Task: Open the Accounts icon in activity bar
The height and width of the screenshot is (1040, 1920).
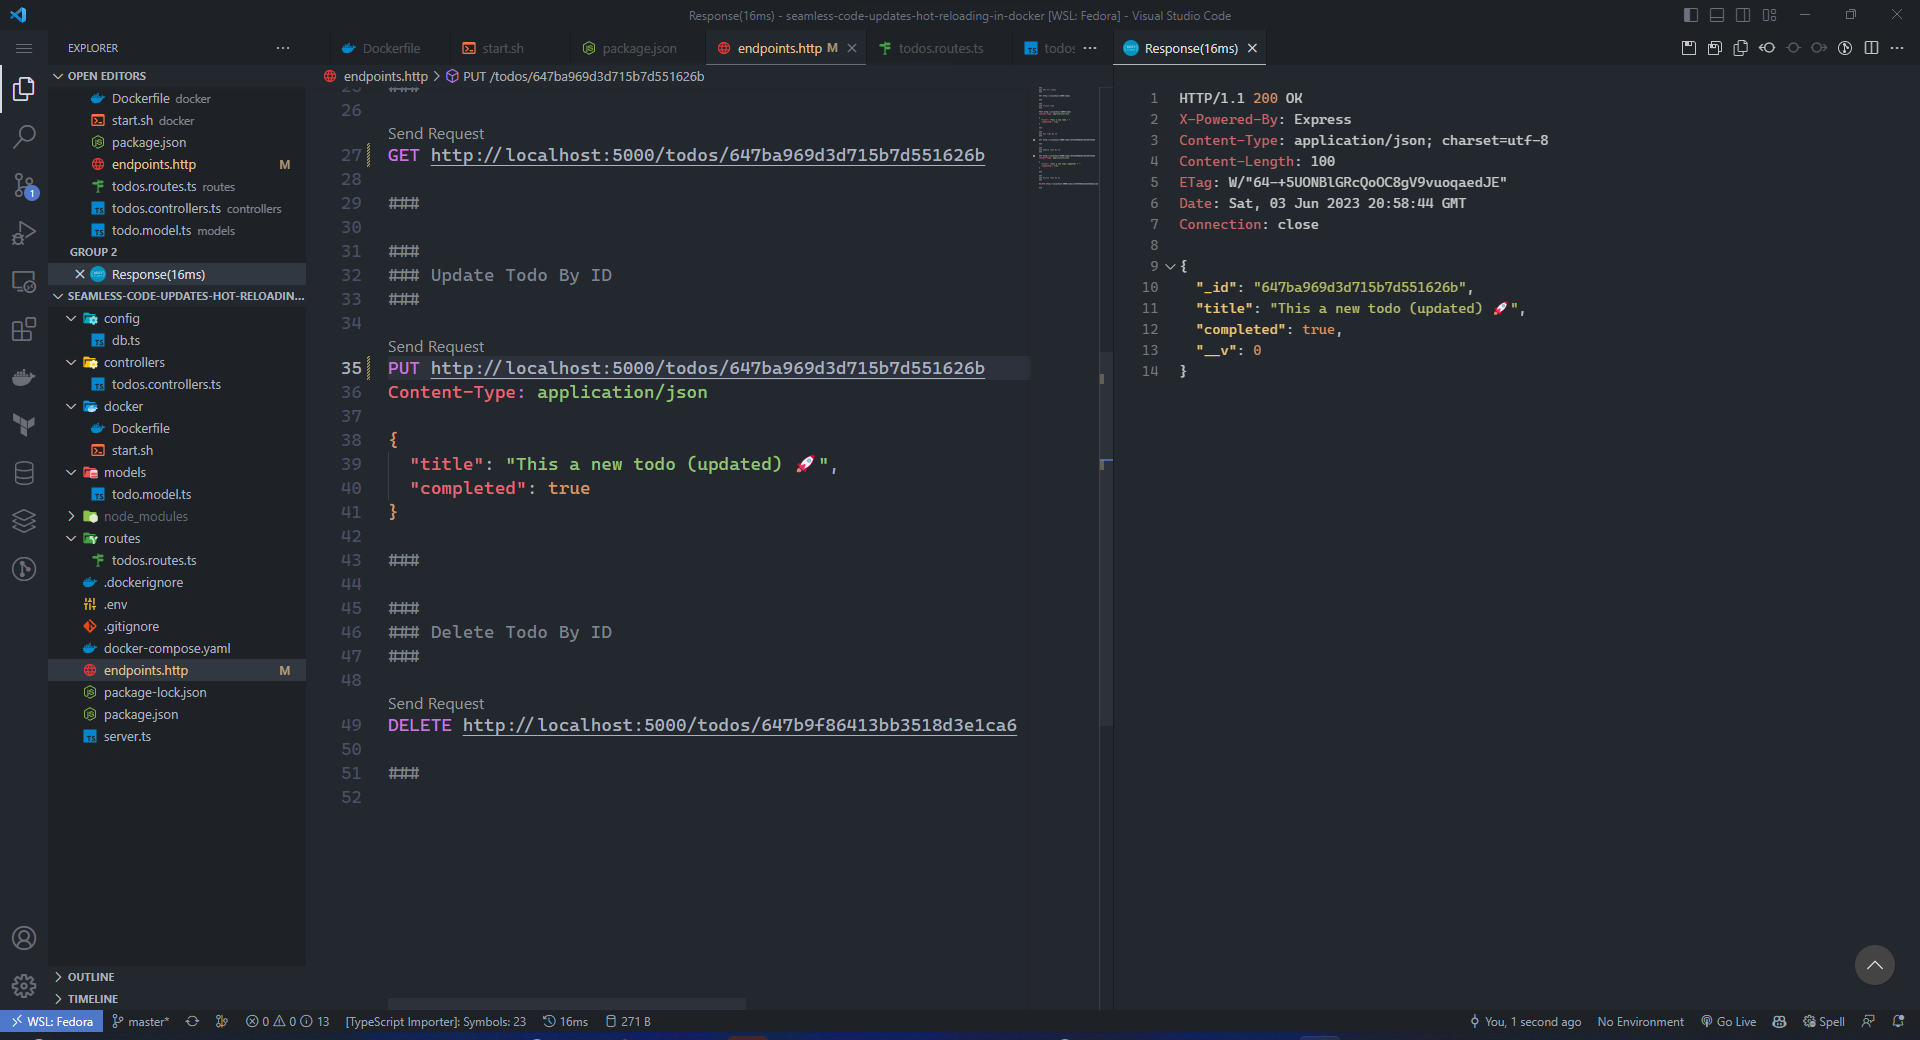Action: click(24, 938)
